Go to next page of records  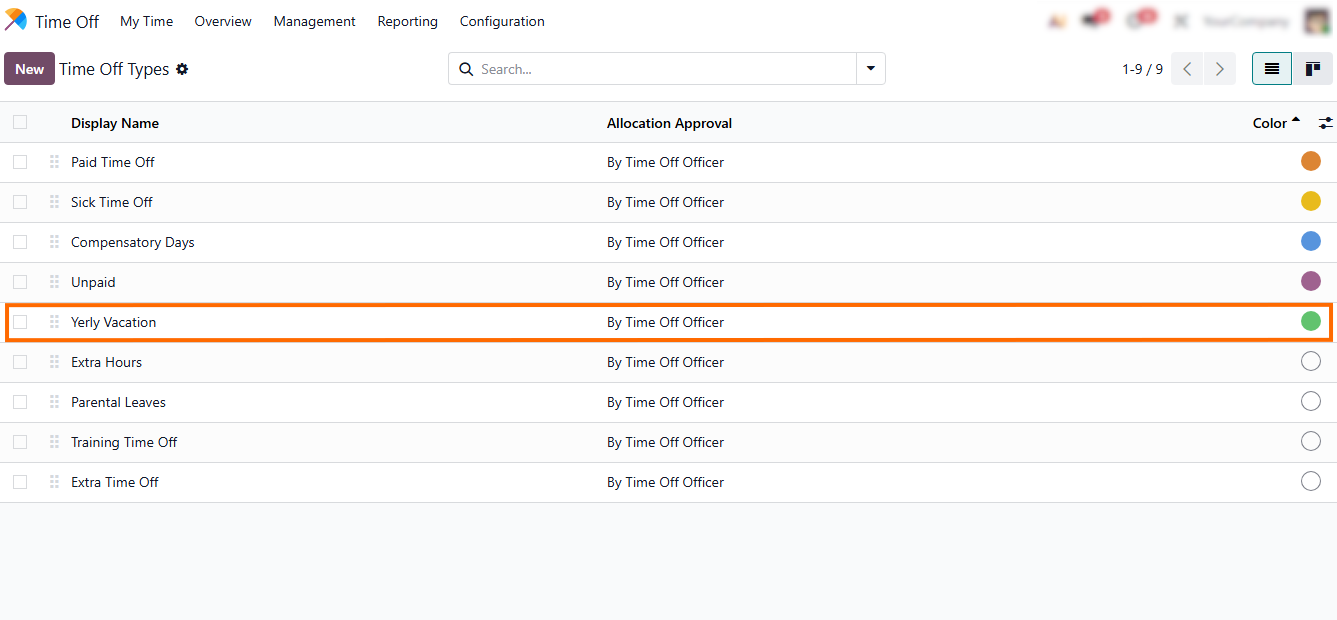tap(1219, 69)
